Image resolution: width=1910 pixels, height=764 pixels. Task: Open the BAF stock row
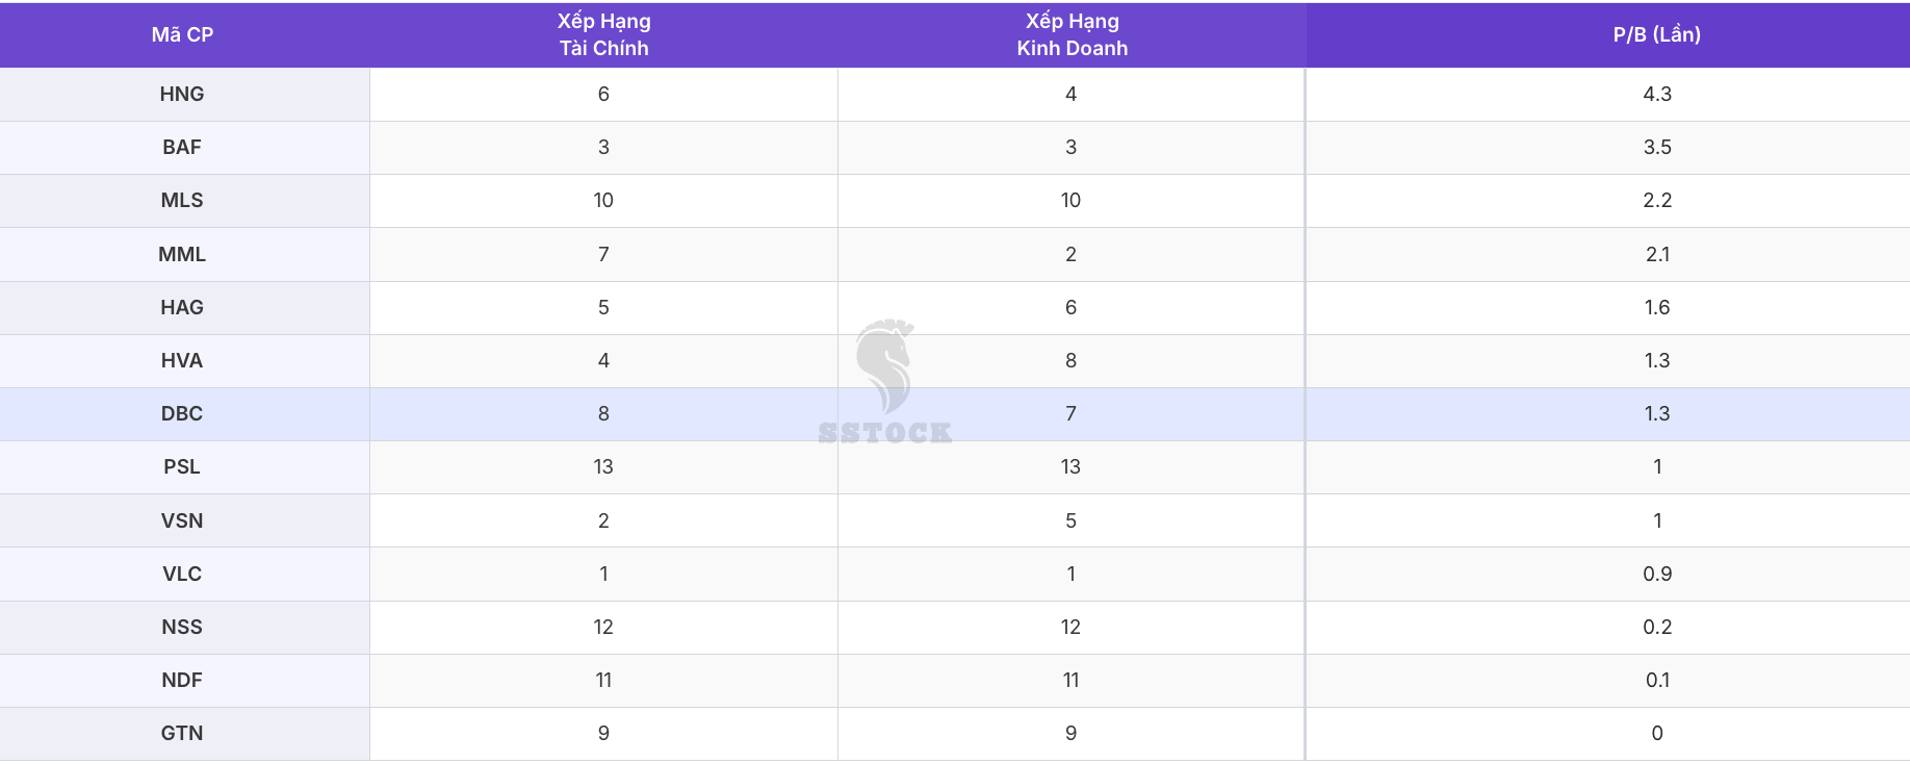182,147
